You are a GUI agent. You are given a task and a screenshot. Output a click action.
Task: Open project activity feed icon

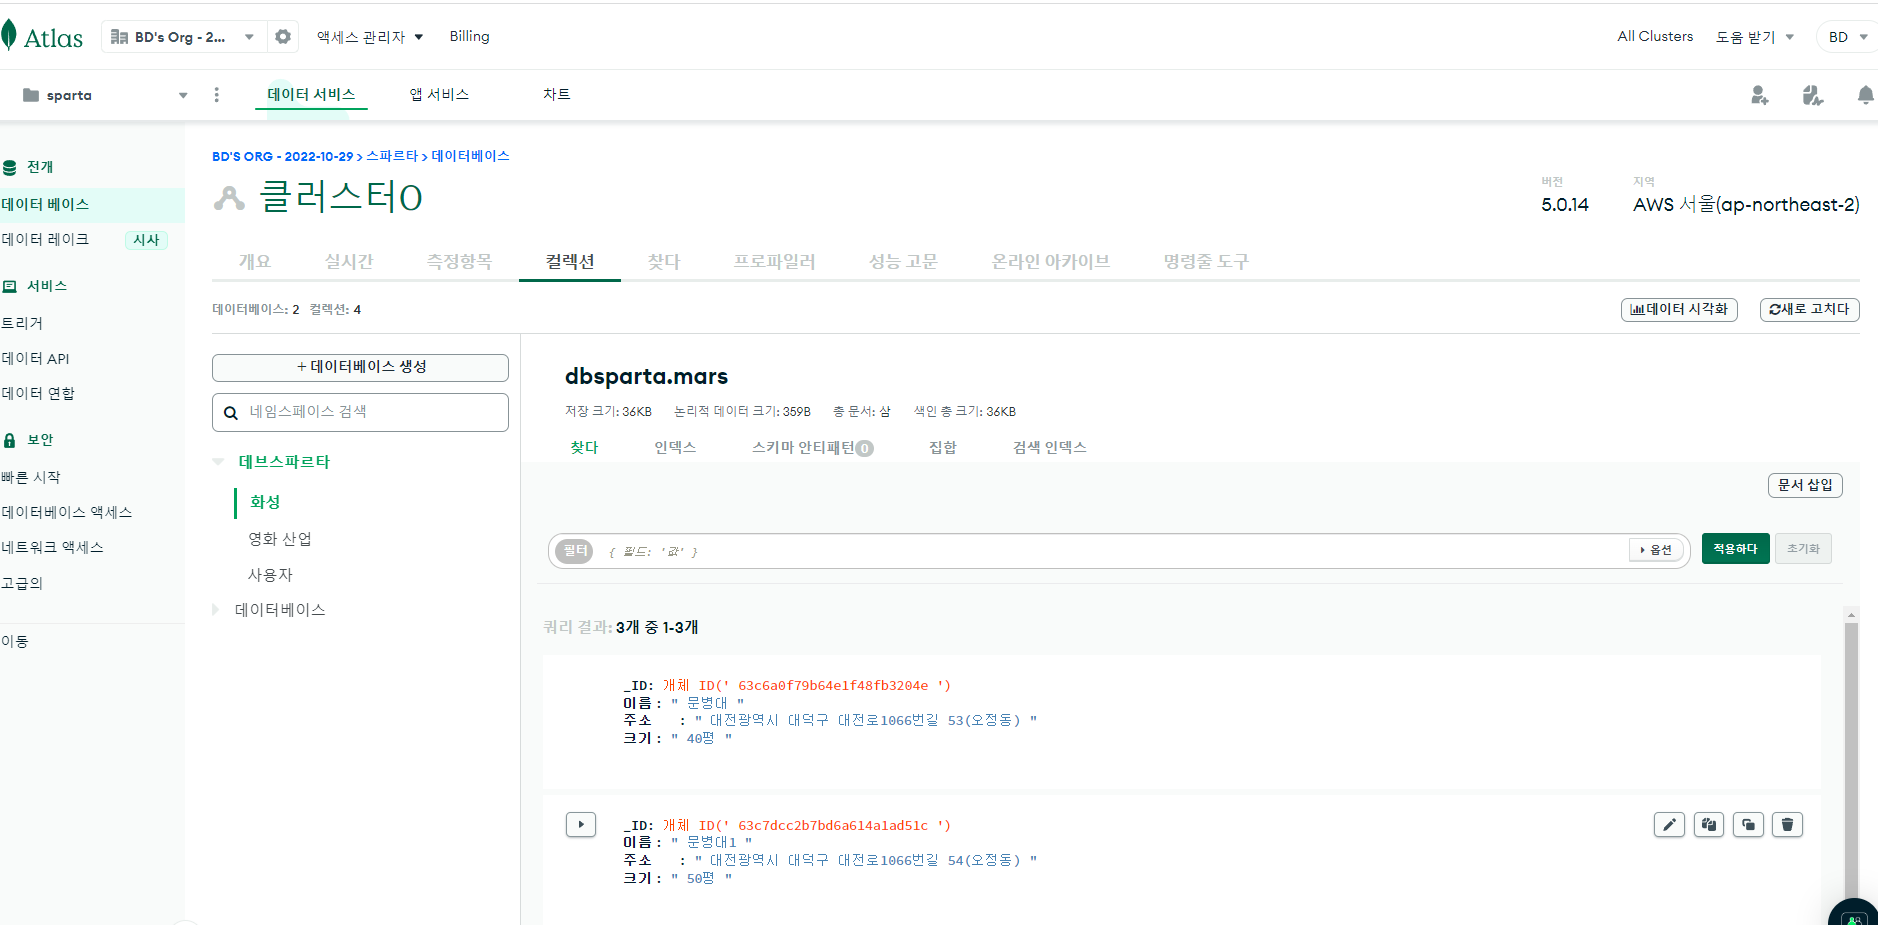click(1813, 95)
